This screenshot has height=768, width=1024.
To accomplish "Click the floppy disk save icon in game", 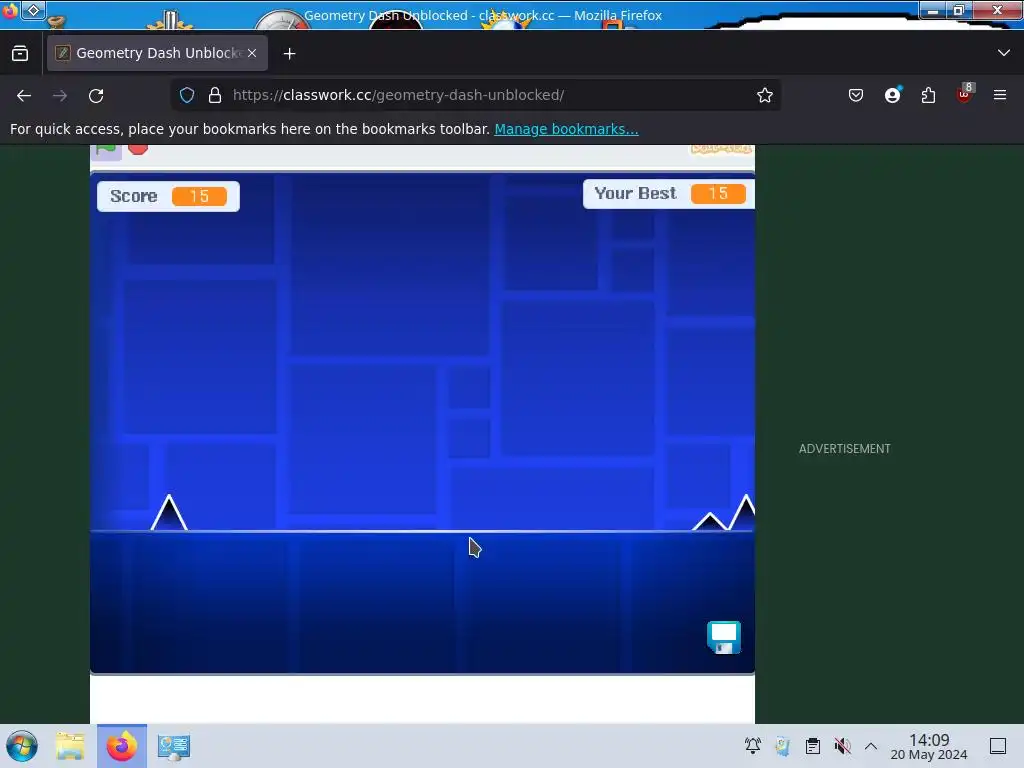I will click(x=724, y=637).
